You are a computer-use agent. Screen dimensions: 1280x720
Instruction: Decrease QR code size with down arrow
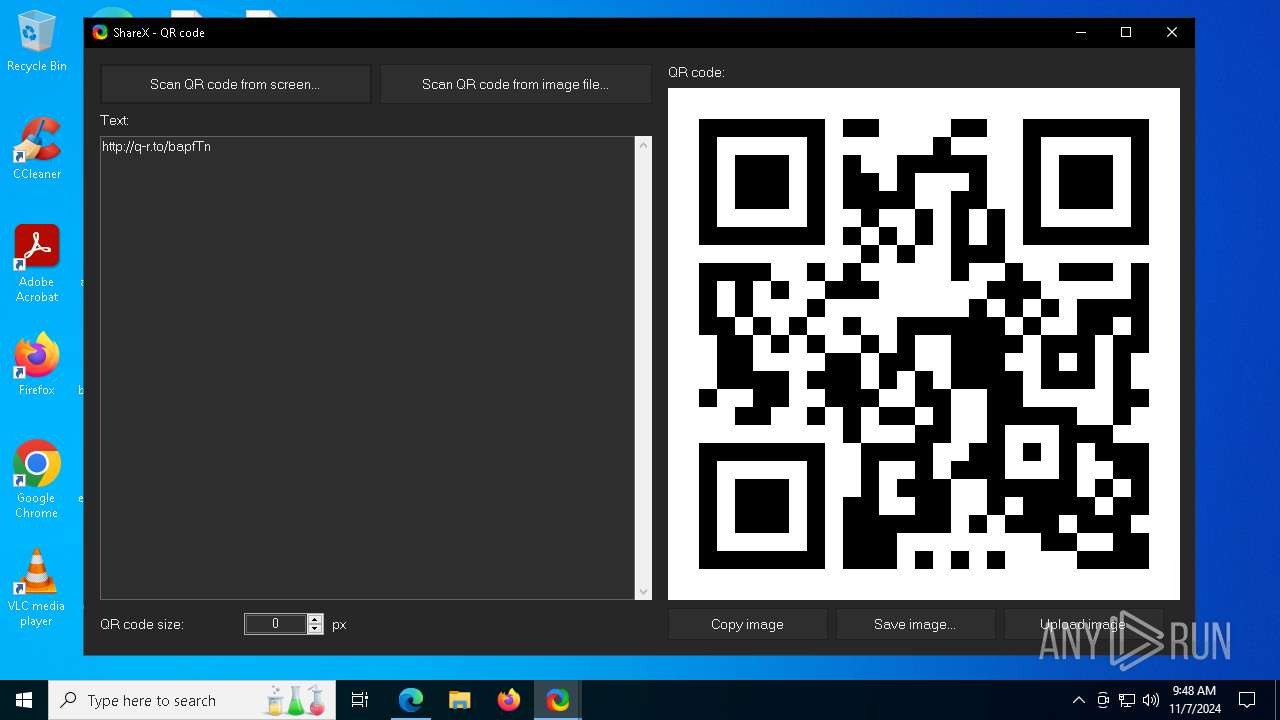(315, 629)
